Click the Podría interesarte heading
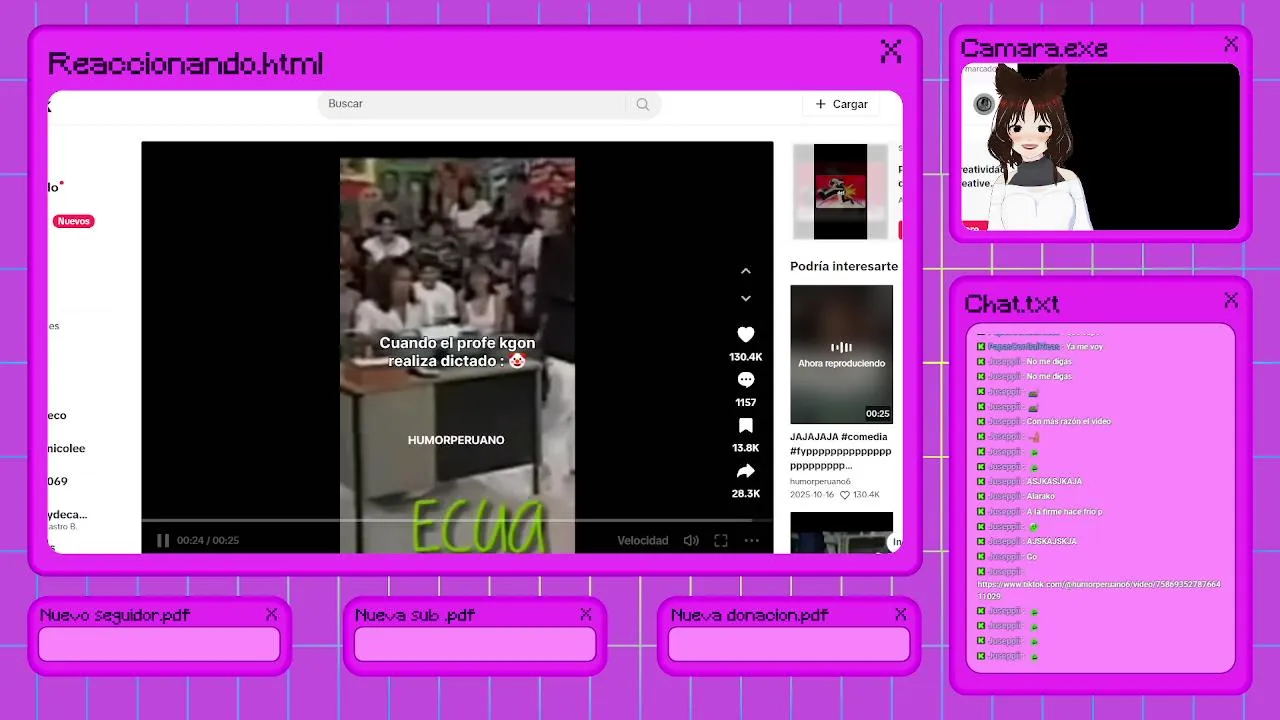1280x720 pixels. point(844,267)
